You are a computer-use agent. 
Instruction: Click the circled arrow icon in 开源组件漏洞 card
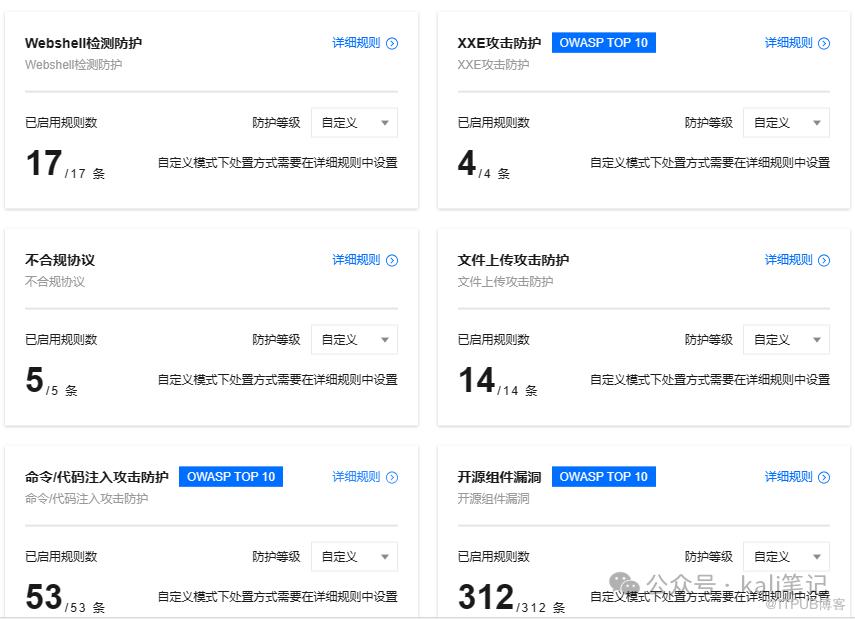coord(824,477)
